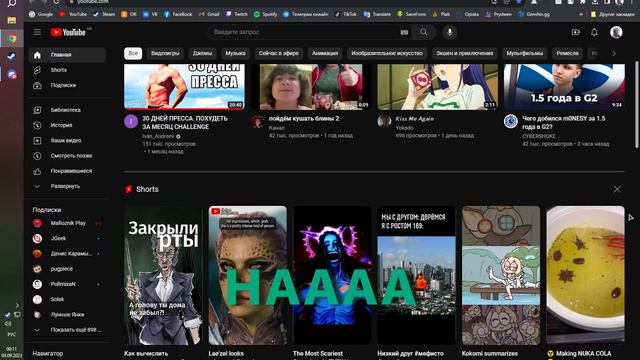640x360 pixels.
Task: Close the Shorts shelf
Action: pos(617,189)
